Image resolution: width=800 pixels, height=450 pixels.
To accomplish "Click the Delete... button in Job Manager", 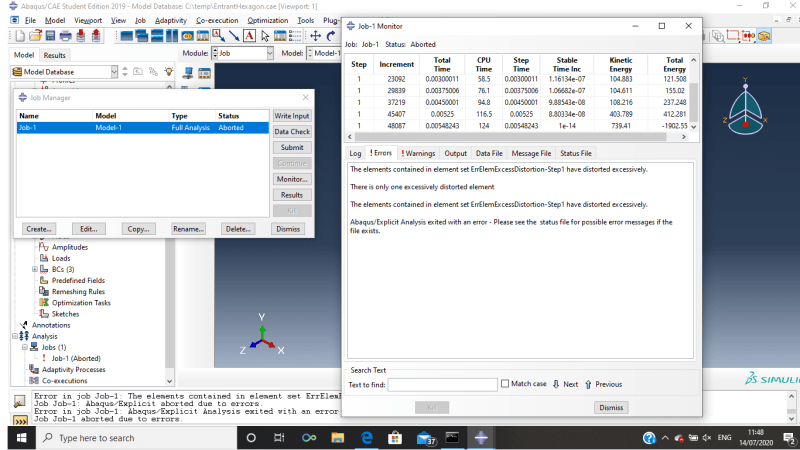I will [238, 229].
